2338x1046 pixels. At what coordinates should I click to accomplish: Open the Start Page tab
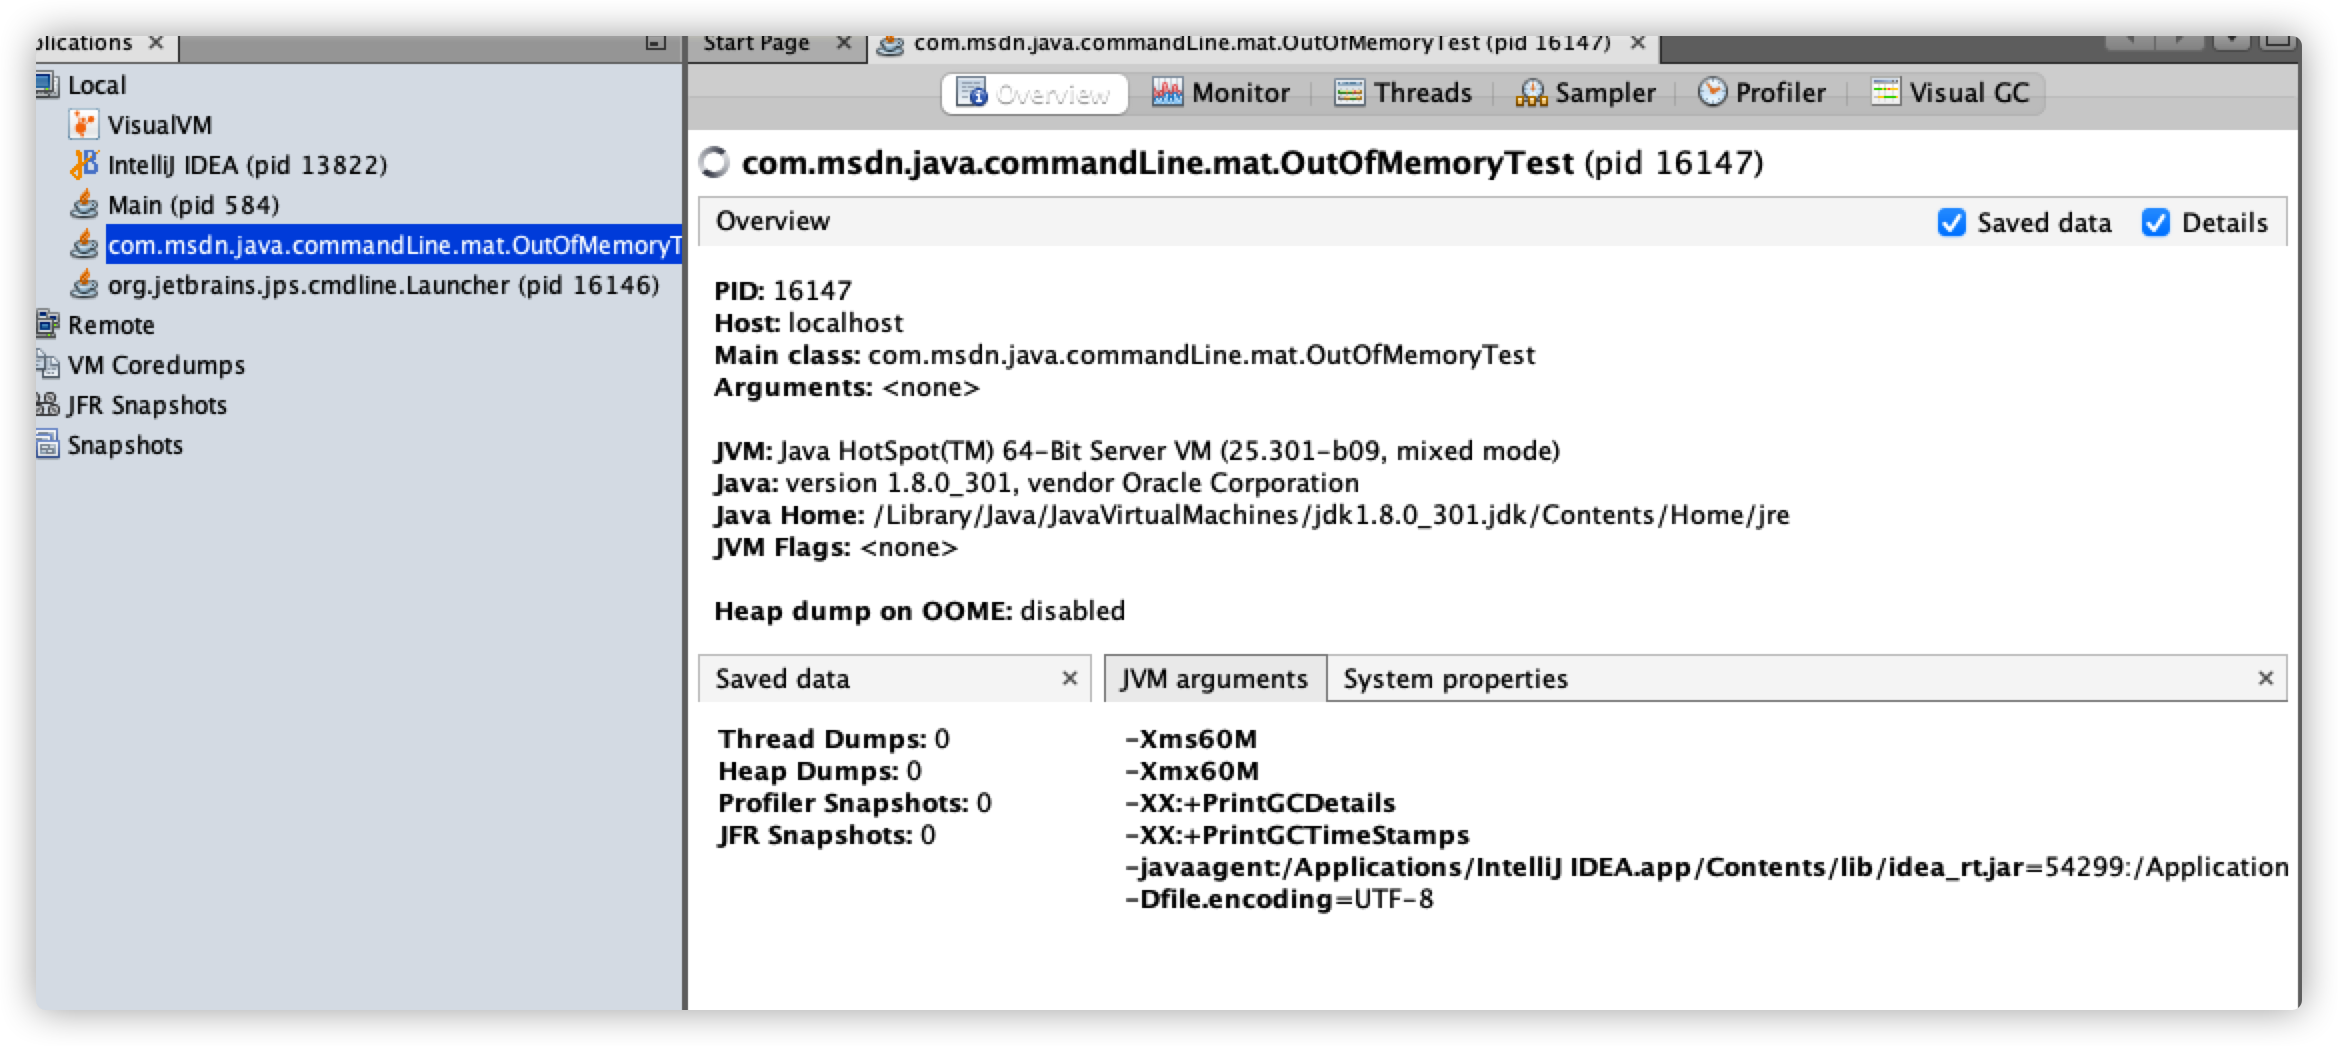756,43
